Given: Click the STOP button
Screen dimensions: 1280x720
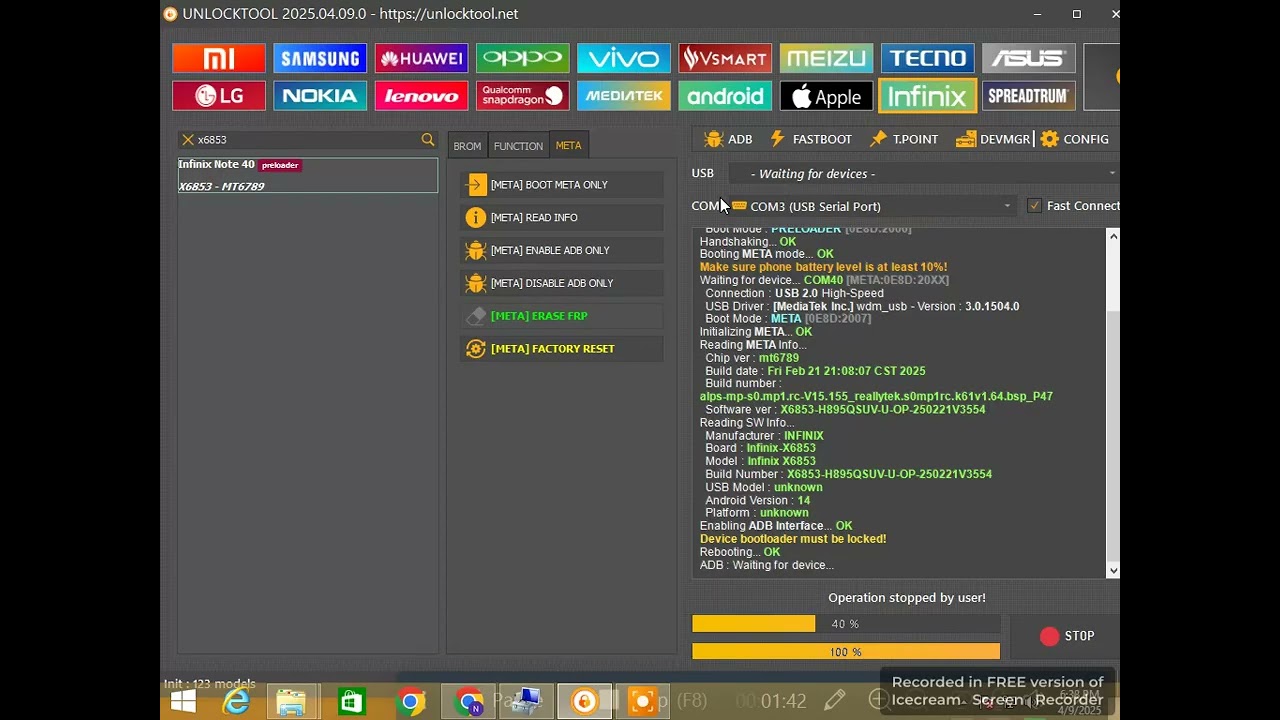Looking at the screenshot, I should coord(1066,636).
